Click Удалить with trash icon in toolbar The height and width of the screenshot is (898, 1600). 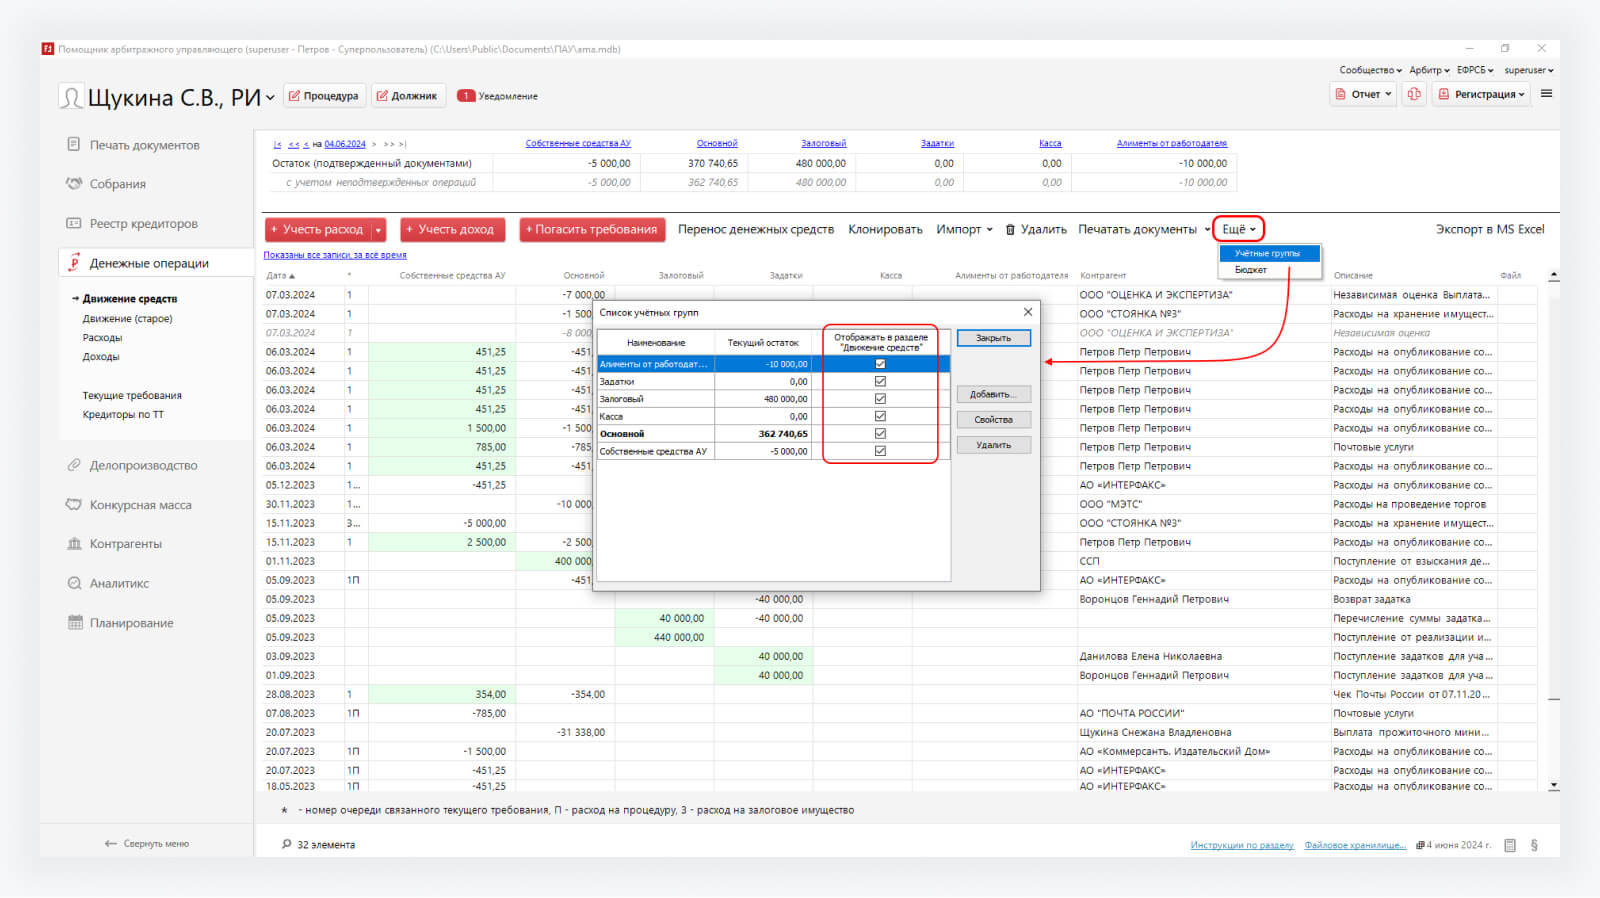(x=1036, y=229)
